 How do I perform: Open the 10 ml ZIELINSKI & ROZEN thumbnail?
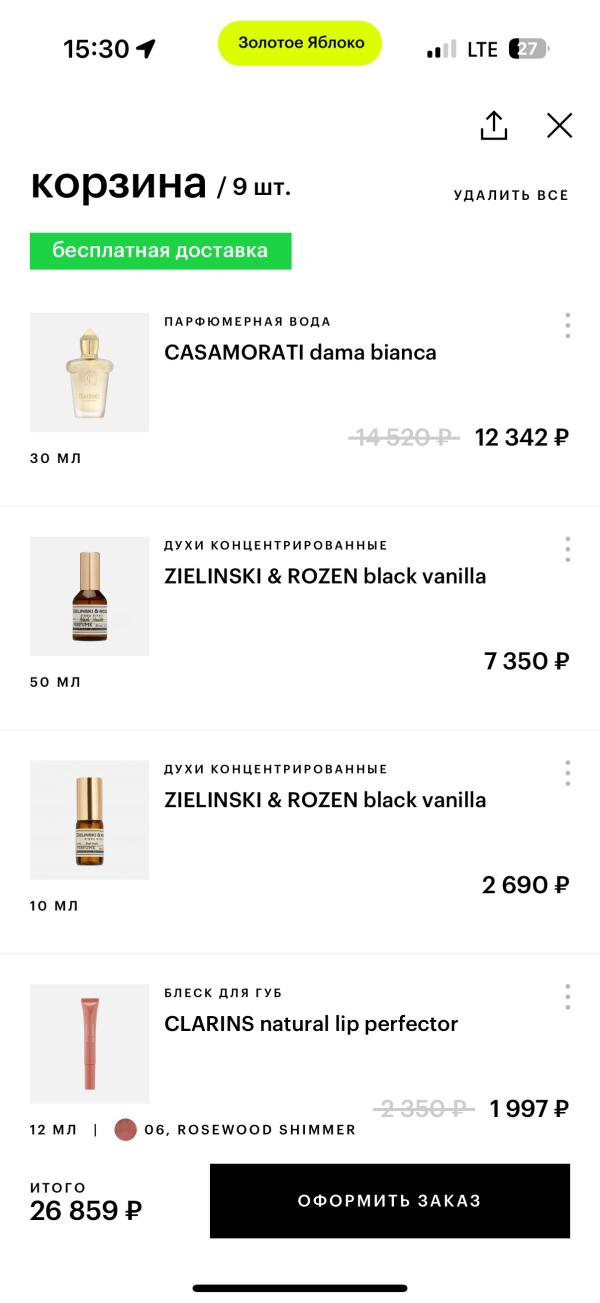(x=89, y=820)
